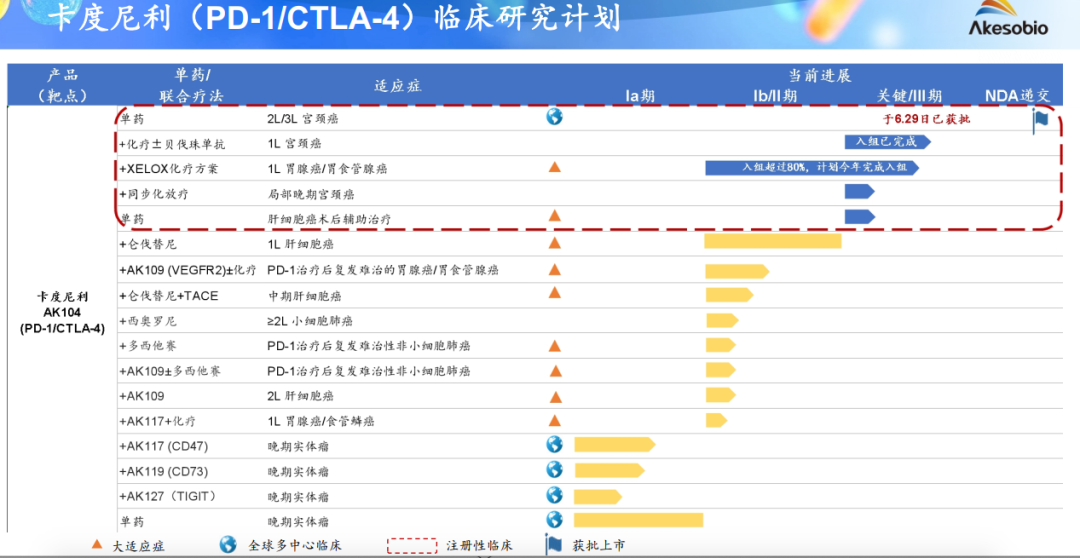
Task: Click the legend flag icon beside 获批上市
Action: pyautogui.click(x=554, y=545)
